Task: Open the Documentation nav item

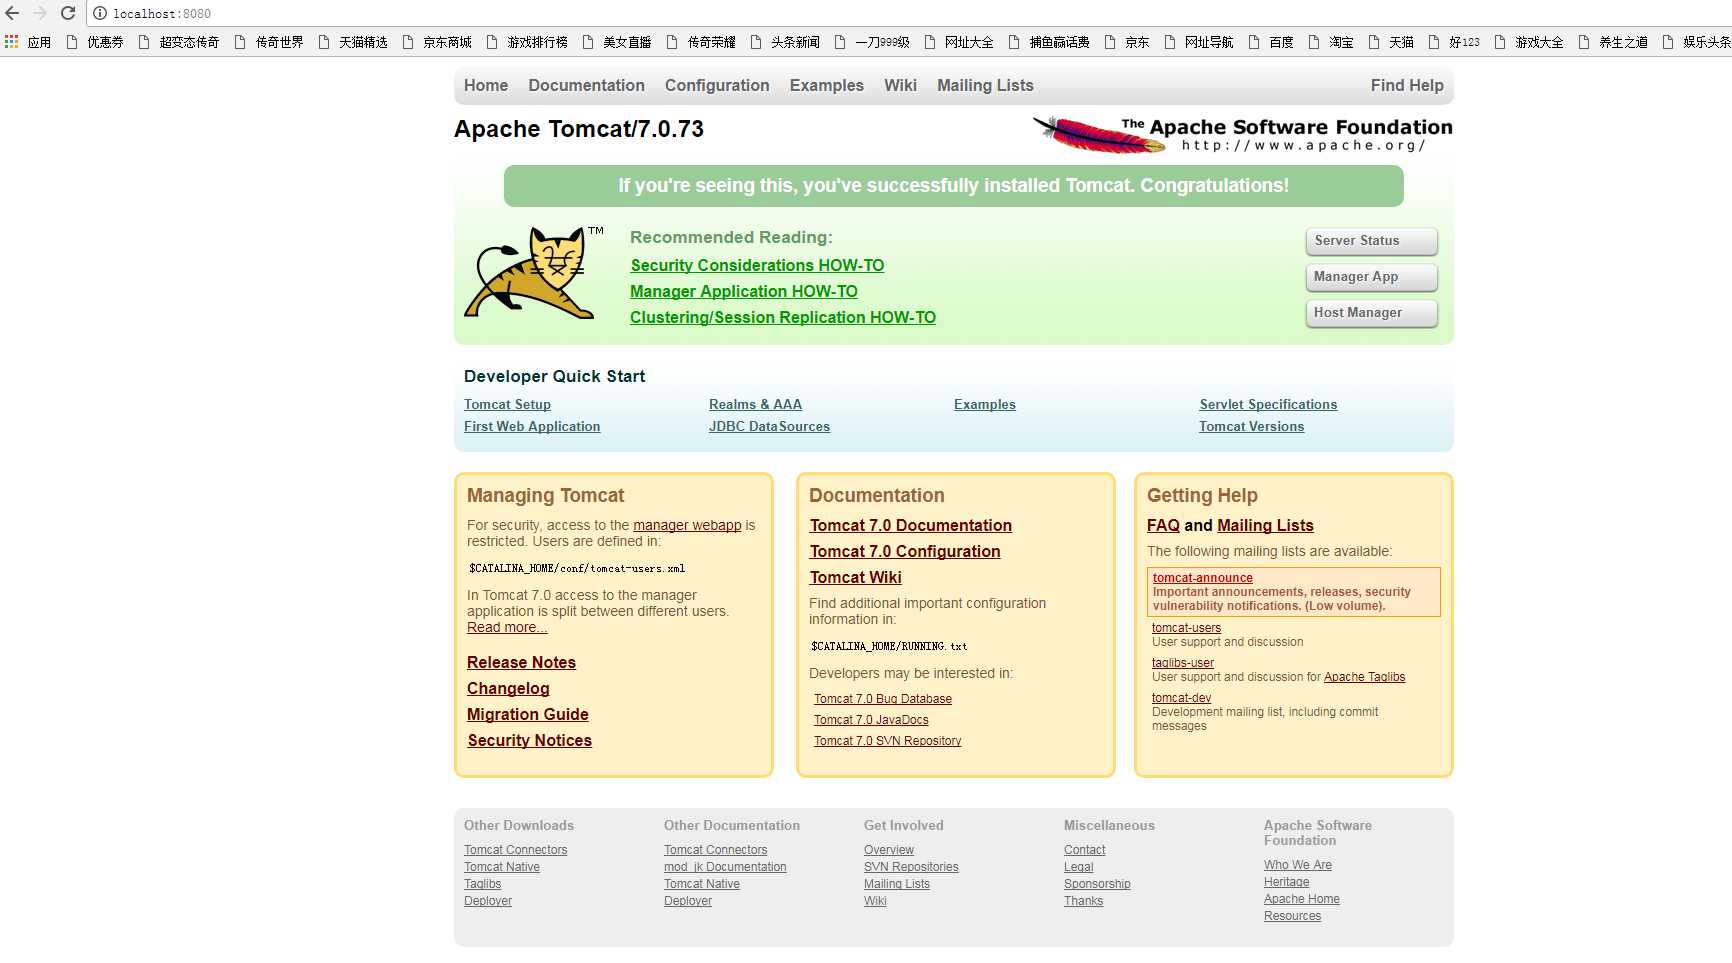Action: 586,86
